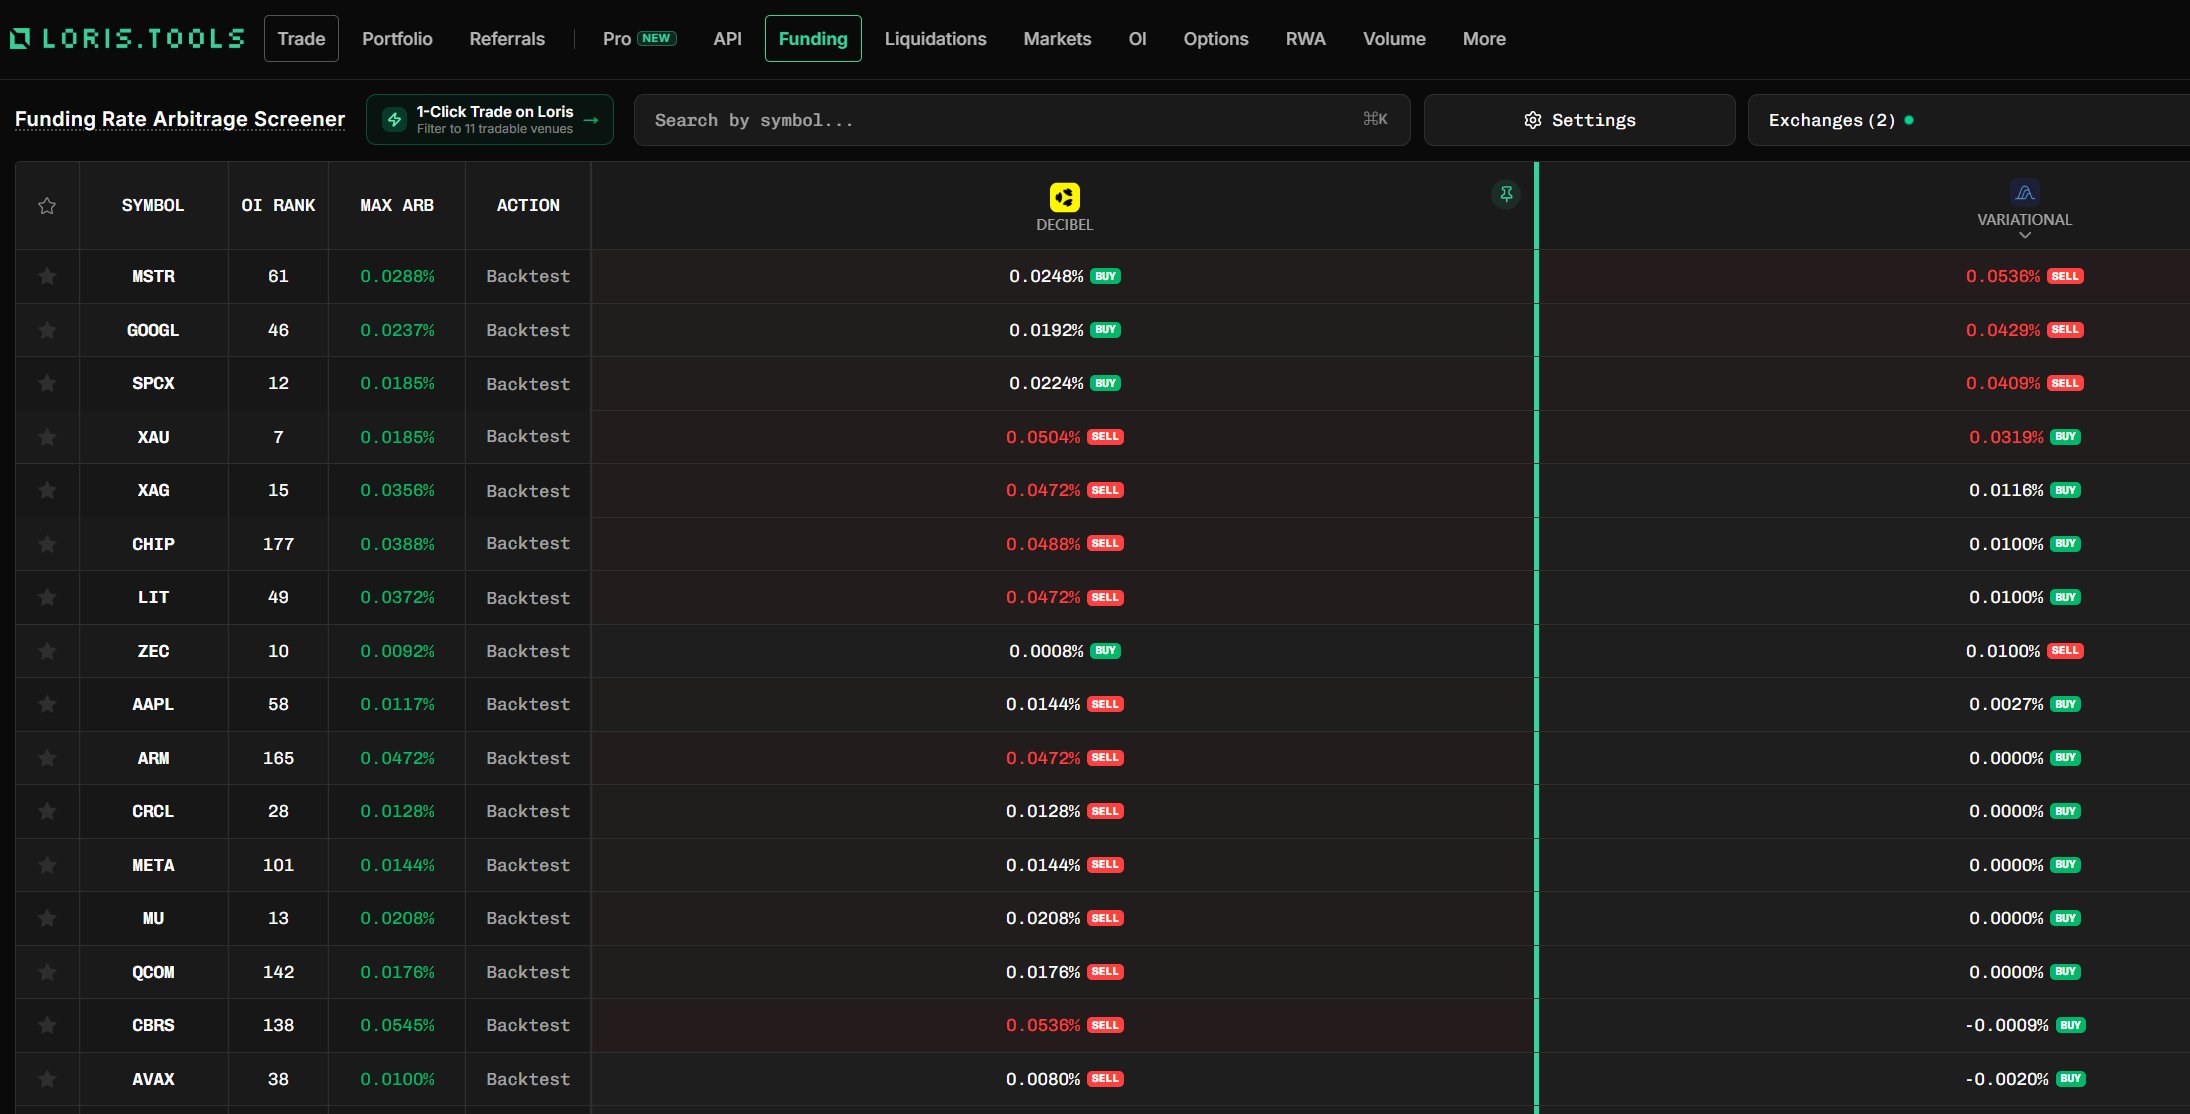Open the Pro NEW navigation link
Image resolution: width=2190 pixels, height=1114 pixels.
(x=640, y=39)
